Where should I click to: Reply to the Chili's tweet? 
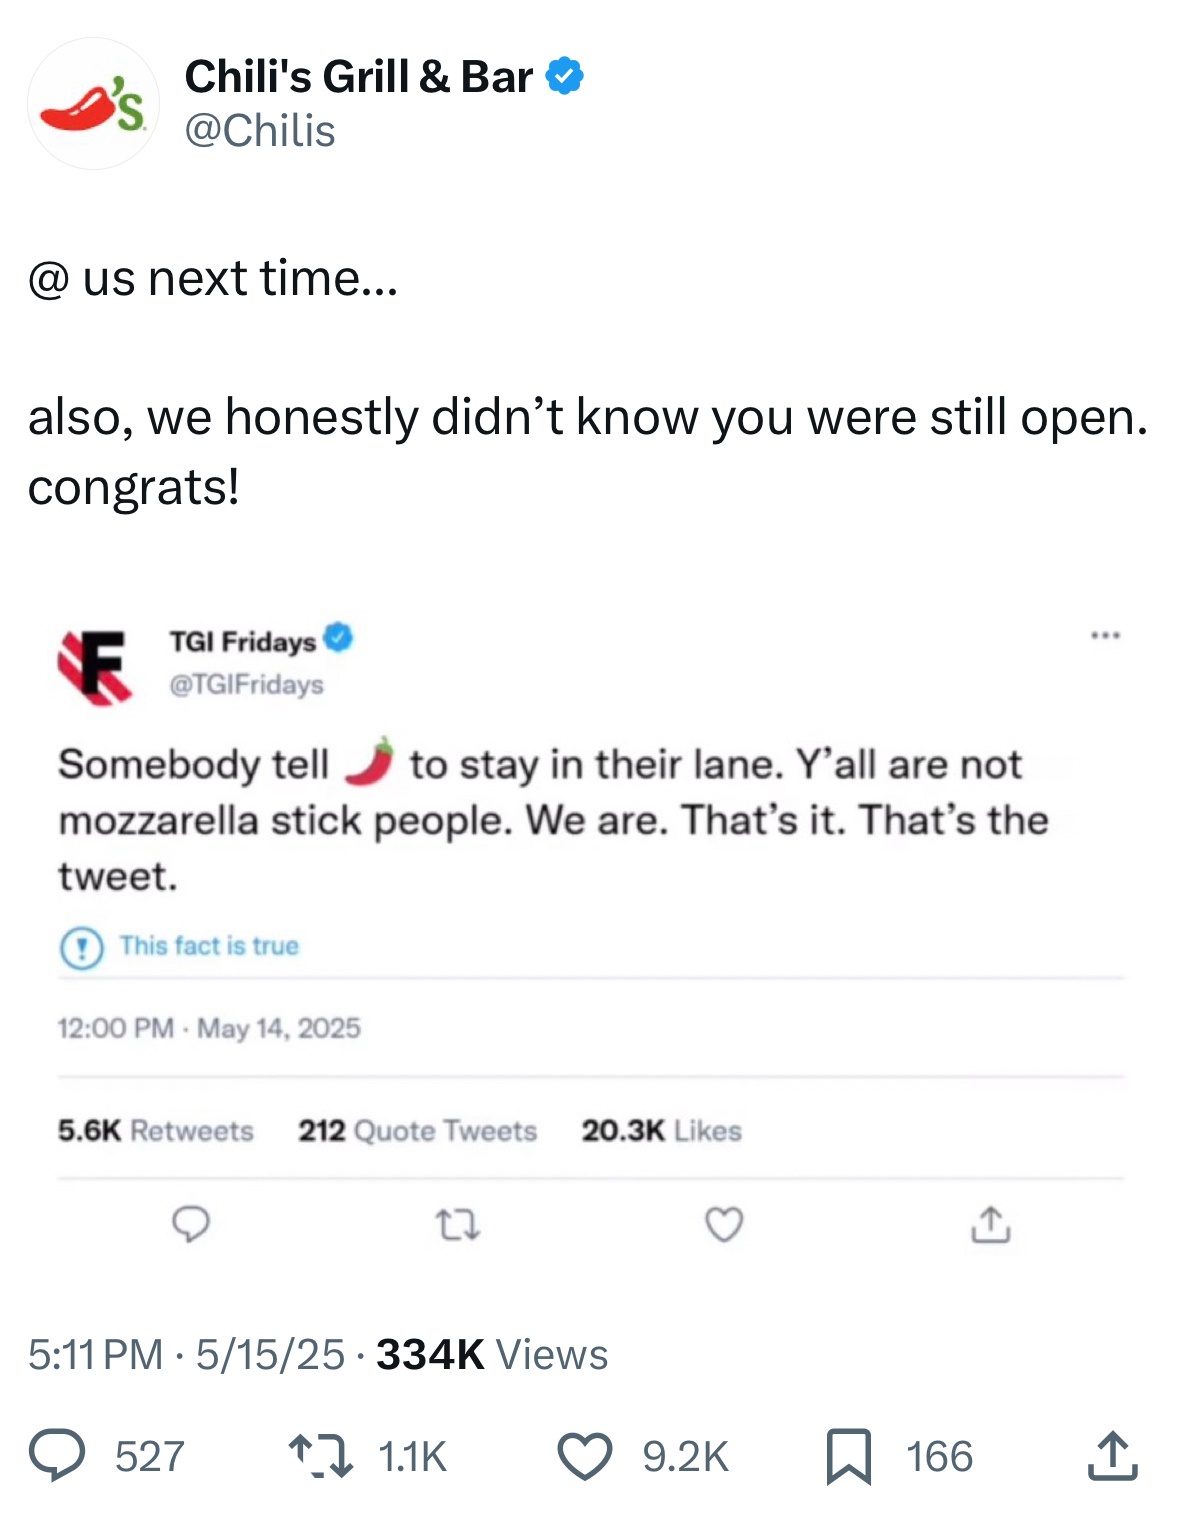[x=57, y=1455]
